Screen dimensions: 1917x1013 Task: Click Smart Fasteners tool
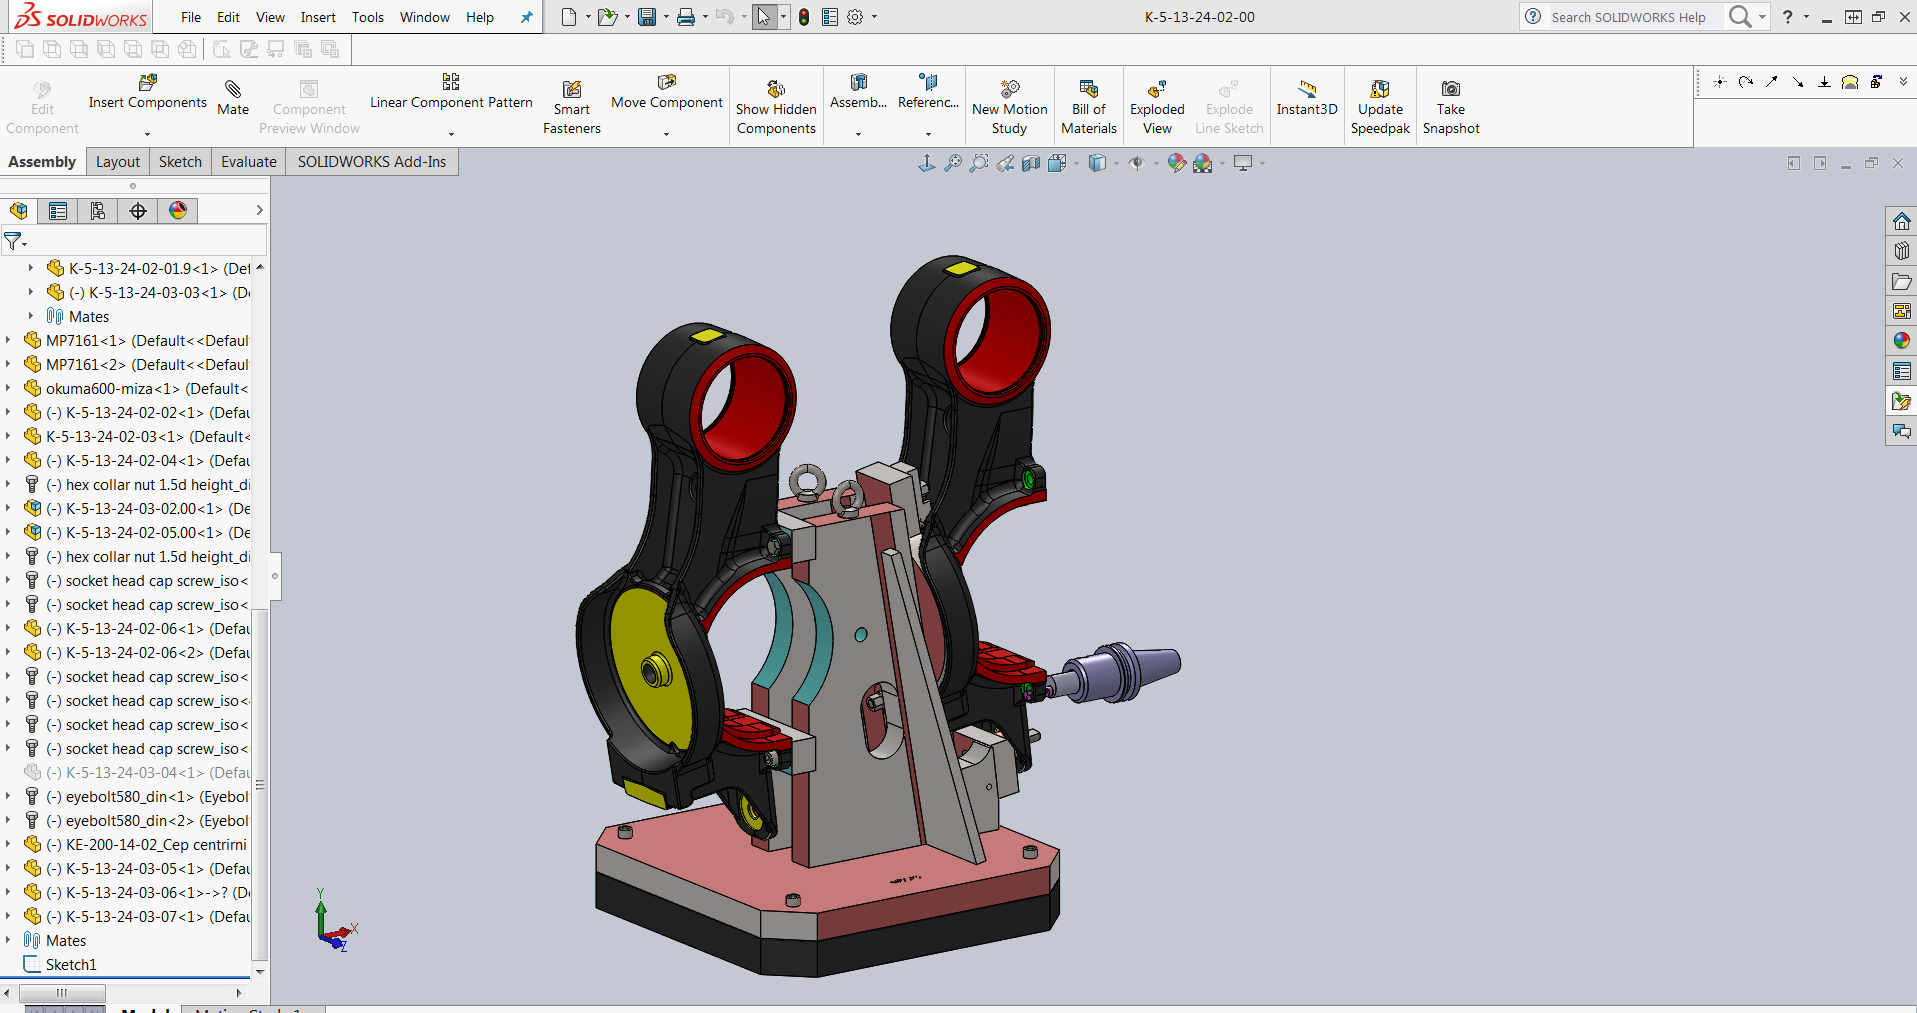[x=572, y=108]
